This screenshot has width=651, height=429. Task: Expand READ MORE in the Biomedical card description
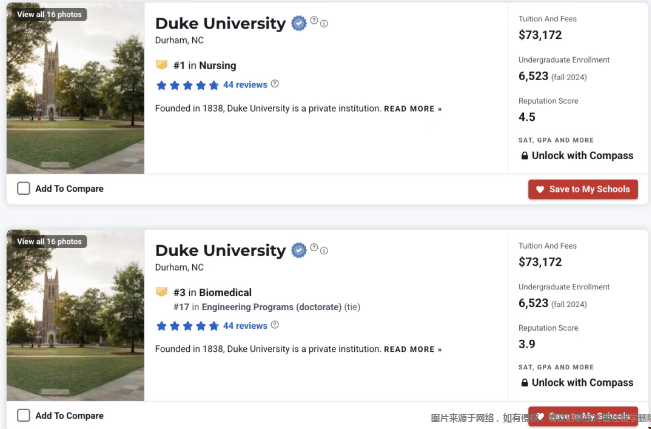coord(413,349)
